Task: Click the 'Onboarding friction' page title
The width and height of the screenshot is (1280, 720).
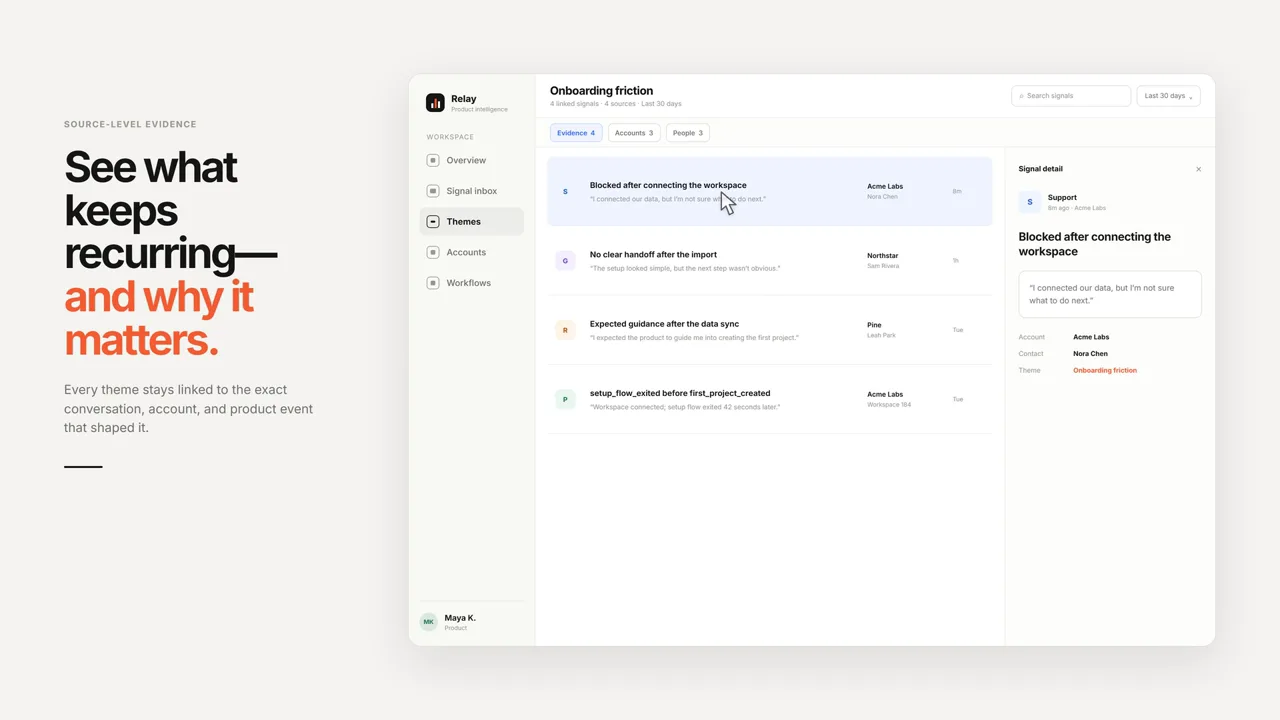Action: [x=601, y=91]
